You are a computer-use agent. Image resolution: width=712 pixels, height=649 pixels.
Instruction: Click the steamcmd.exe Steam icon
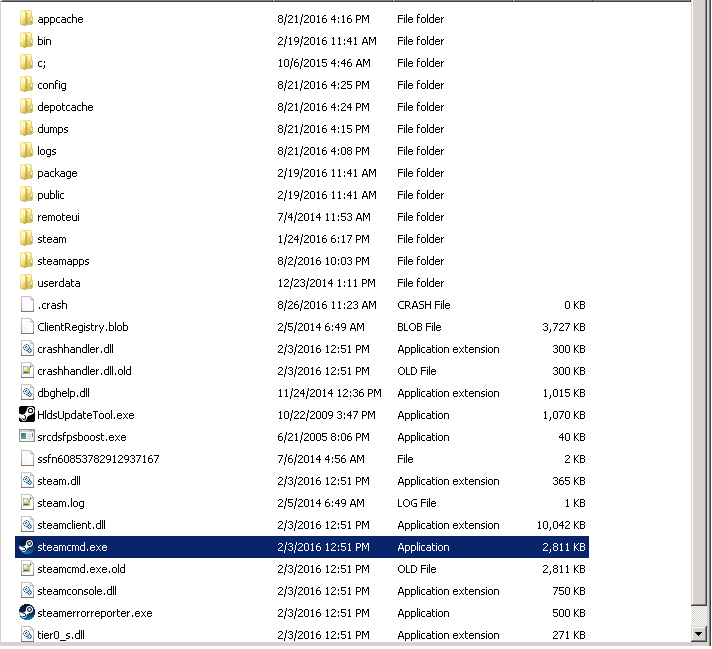(26, 547)
